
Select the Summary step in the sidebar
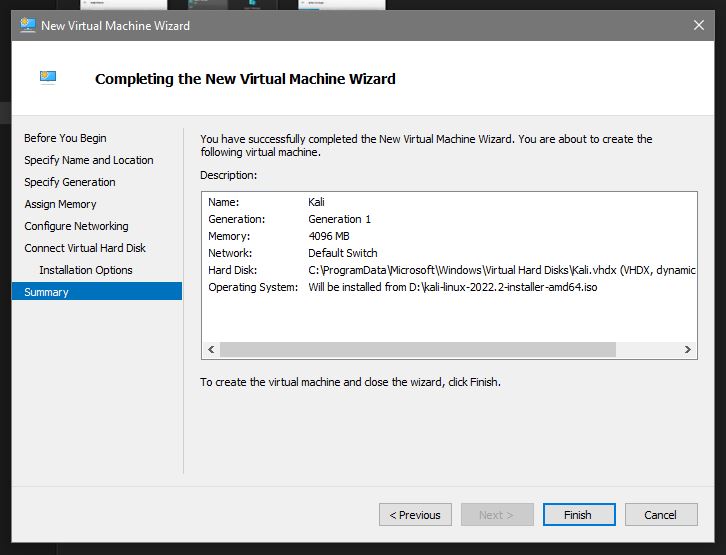click(47, 292)
